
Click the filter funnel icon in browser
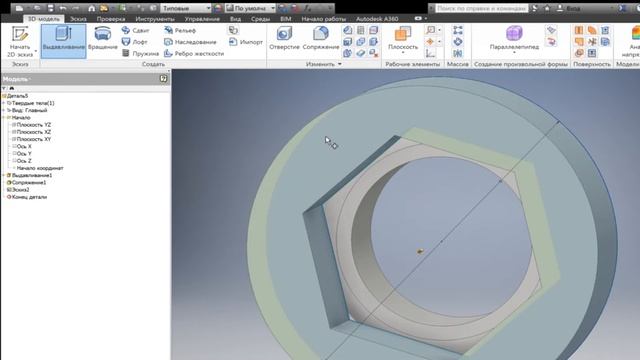pos(4,88)
